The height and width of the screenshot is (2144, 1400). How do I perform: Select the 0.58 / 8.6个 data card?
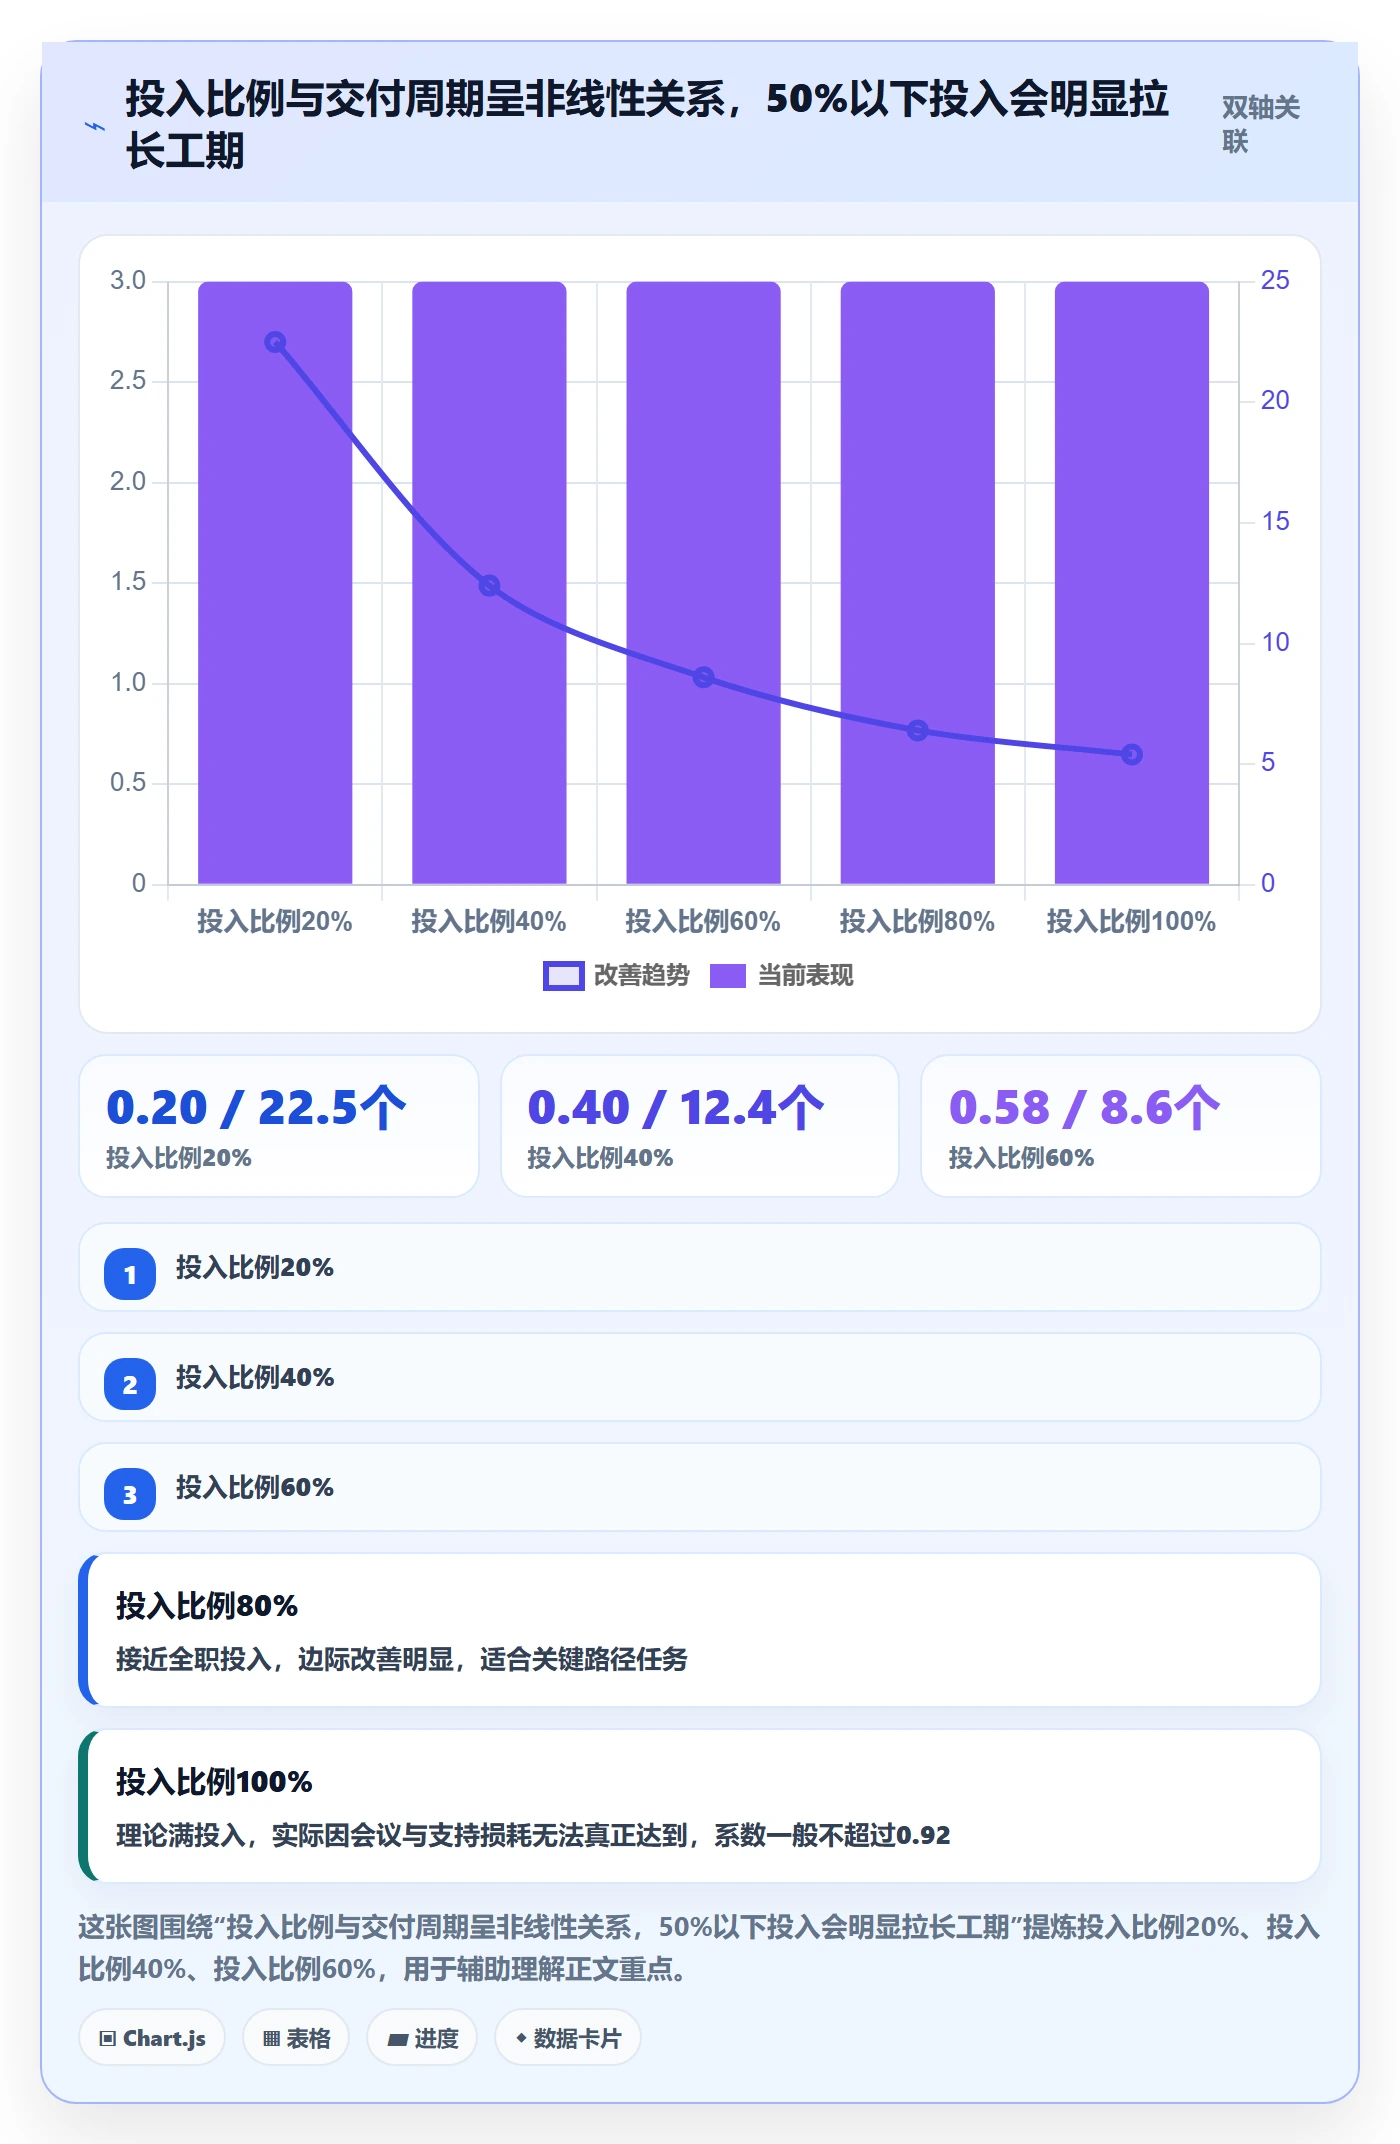(x=1121, y=1126)
